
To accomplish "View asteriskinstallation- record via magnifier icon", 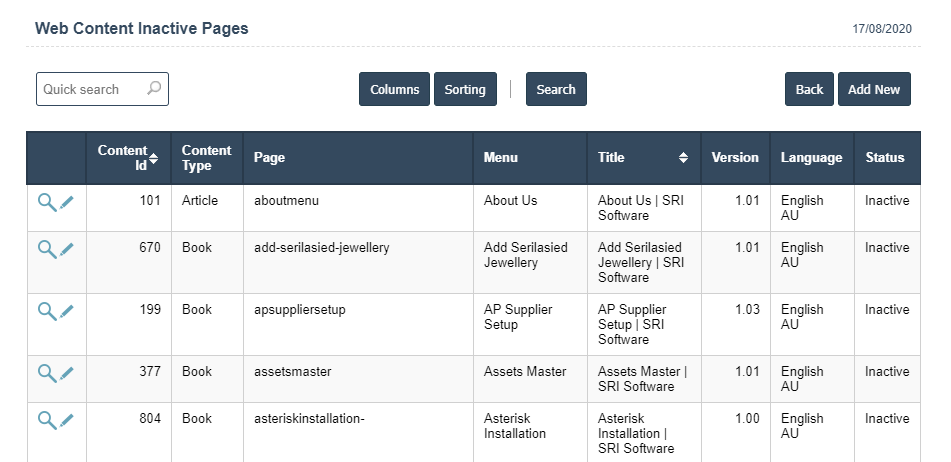I will coord(46,420).
